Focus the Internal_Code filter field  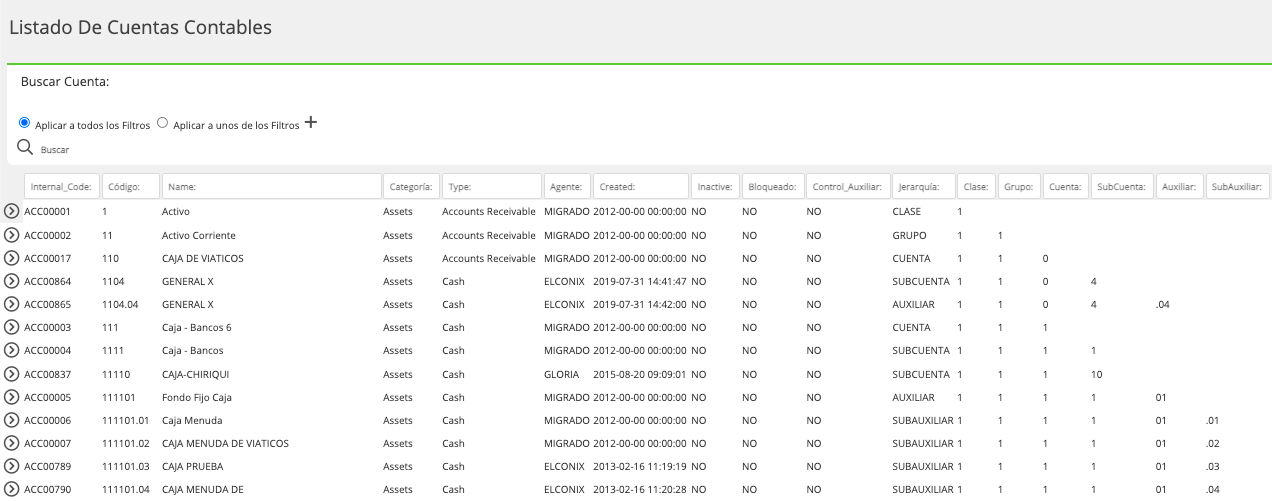tap(61, 186)
